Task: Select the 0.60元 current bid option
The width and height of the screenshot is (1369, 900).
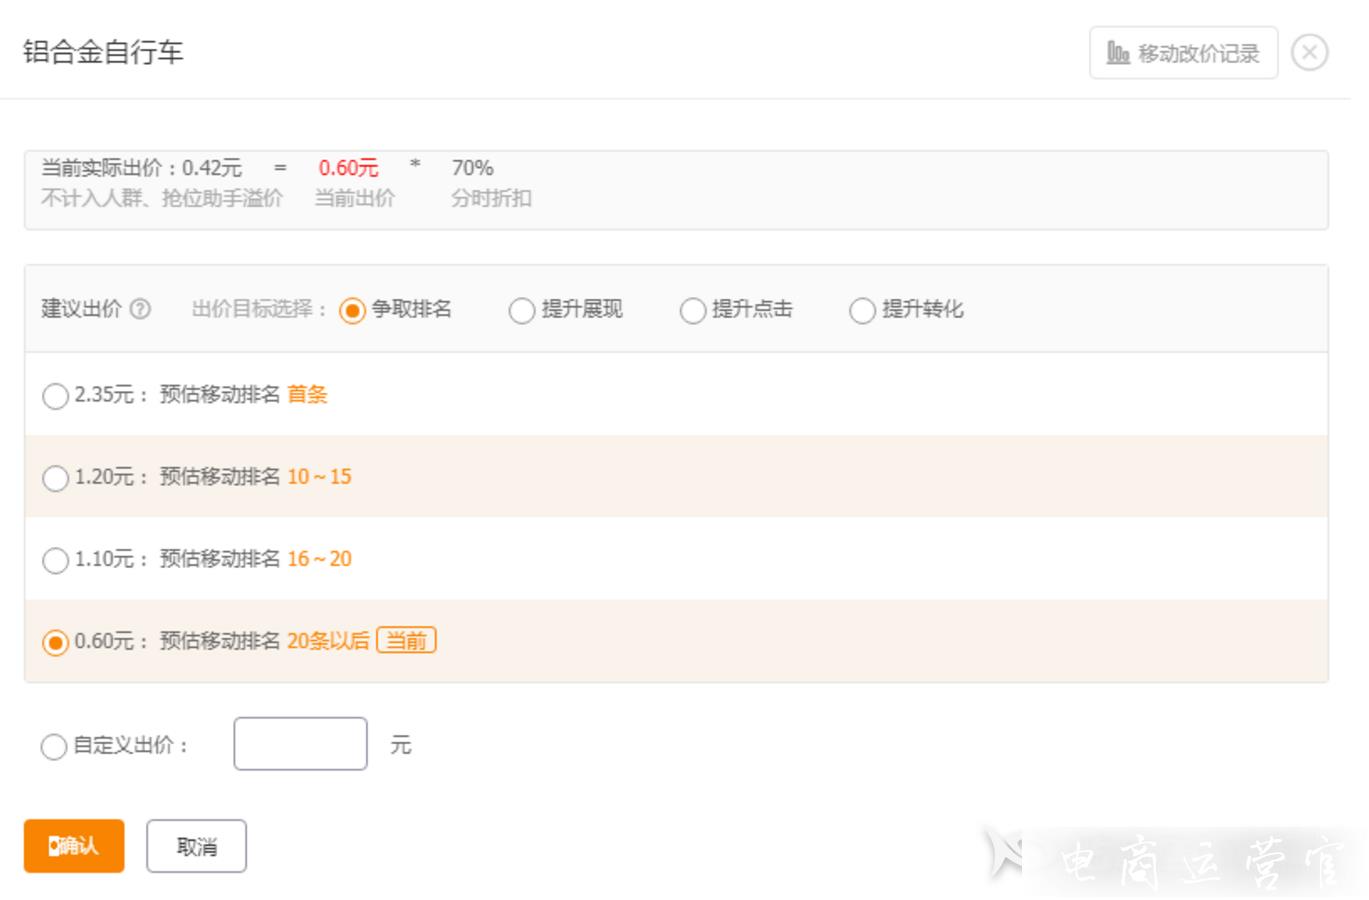Action: [55, 642]
